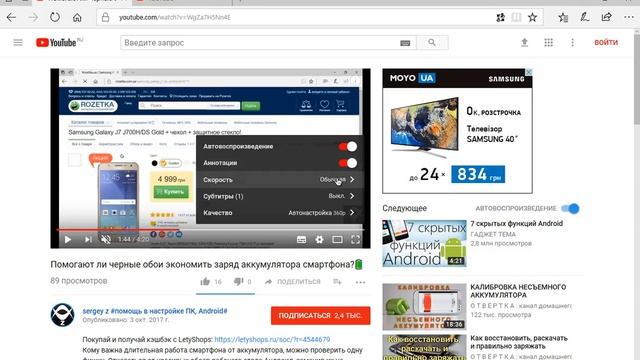Open the YouTube hamburger guide menu
Viewport: 640px width, 360px height.
click(x=18, y=42)
